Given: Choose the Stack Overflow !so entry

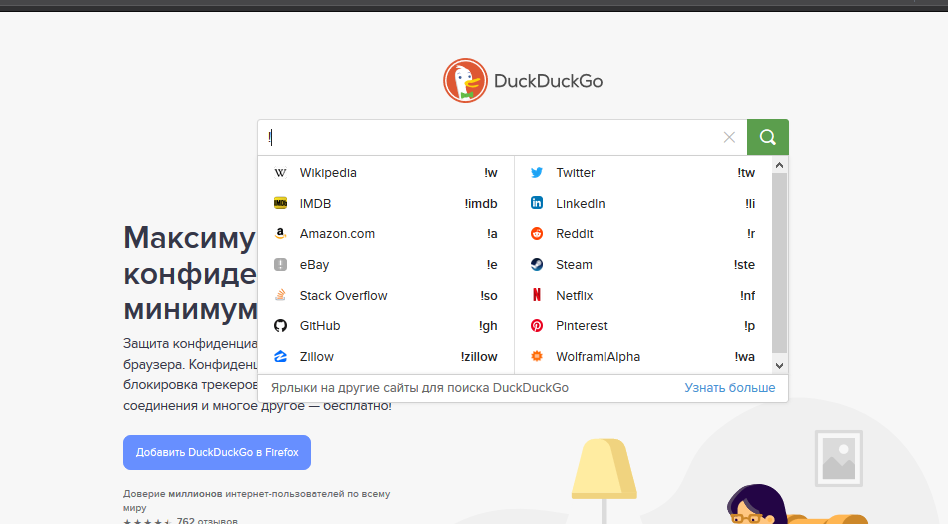Looking at the screenshot, I should 385,296.
